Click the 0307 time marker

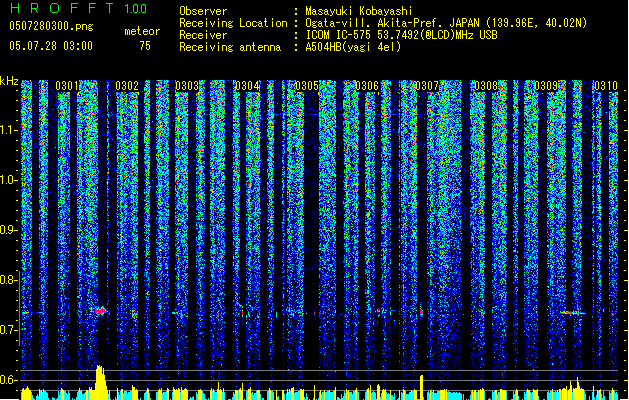pos(427,86)
